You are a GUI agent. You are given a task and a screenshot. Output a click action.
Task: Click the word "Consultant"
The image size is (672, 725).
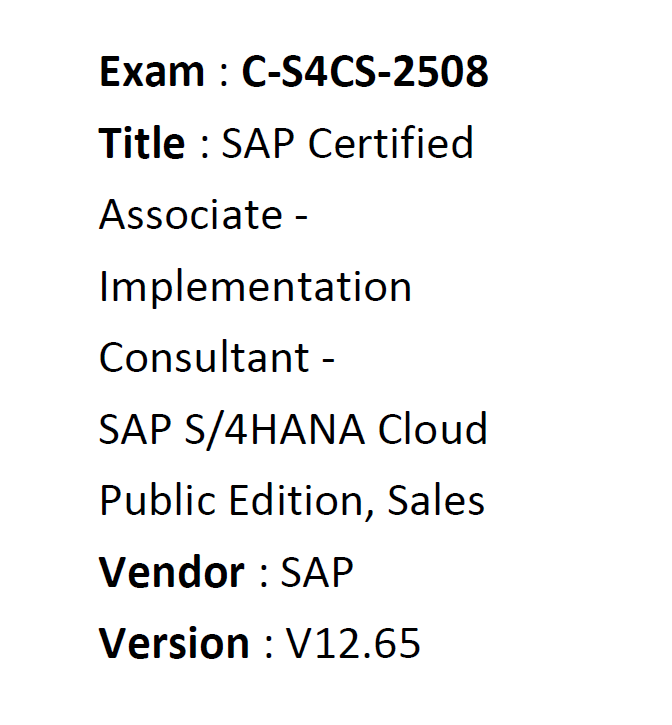click(204, 358)
